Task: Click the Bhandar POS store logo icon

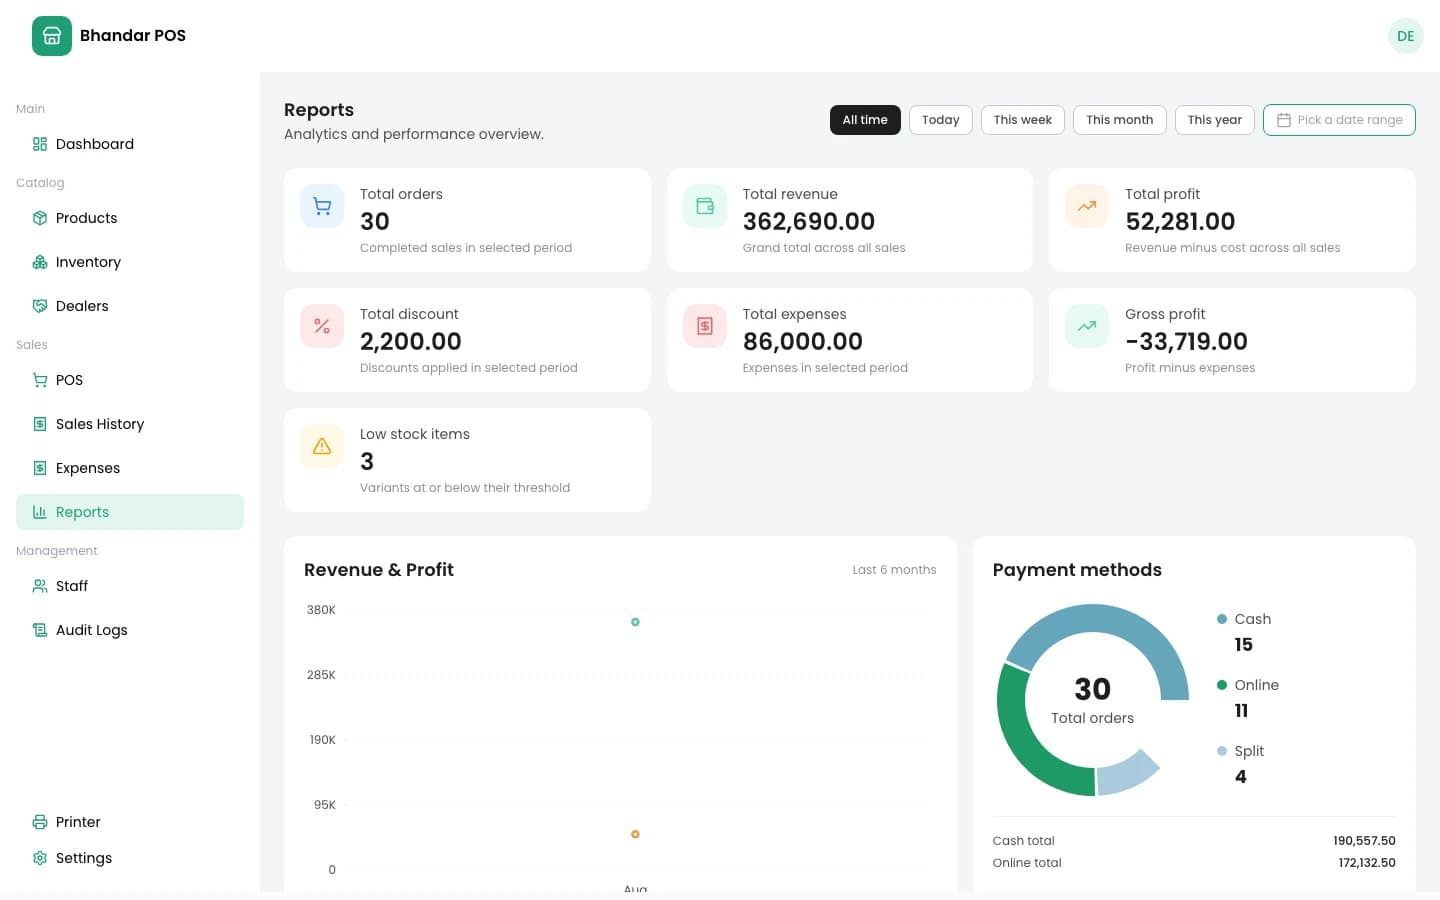Action: click(x=52, y=36)
